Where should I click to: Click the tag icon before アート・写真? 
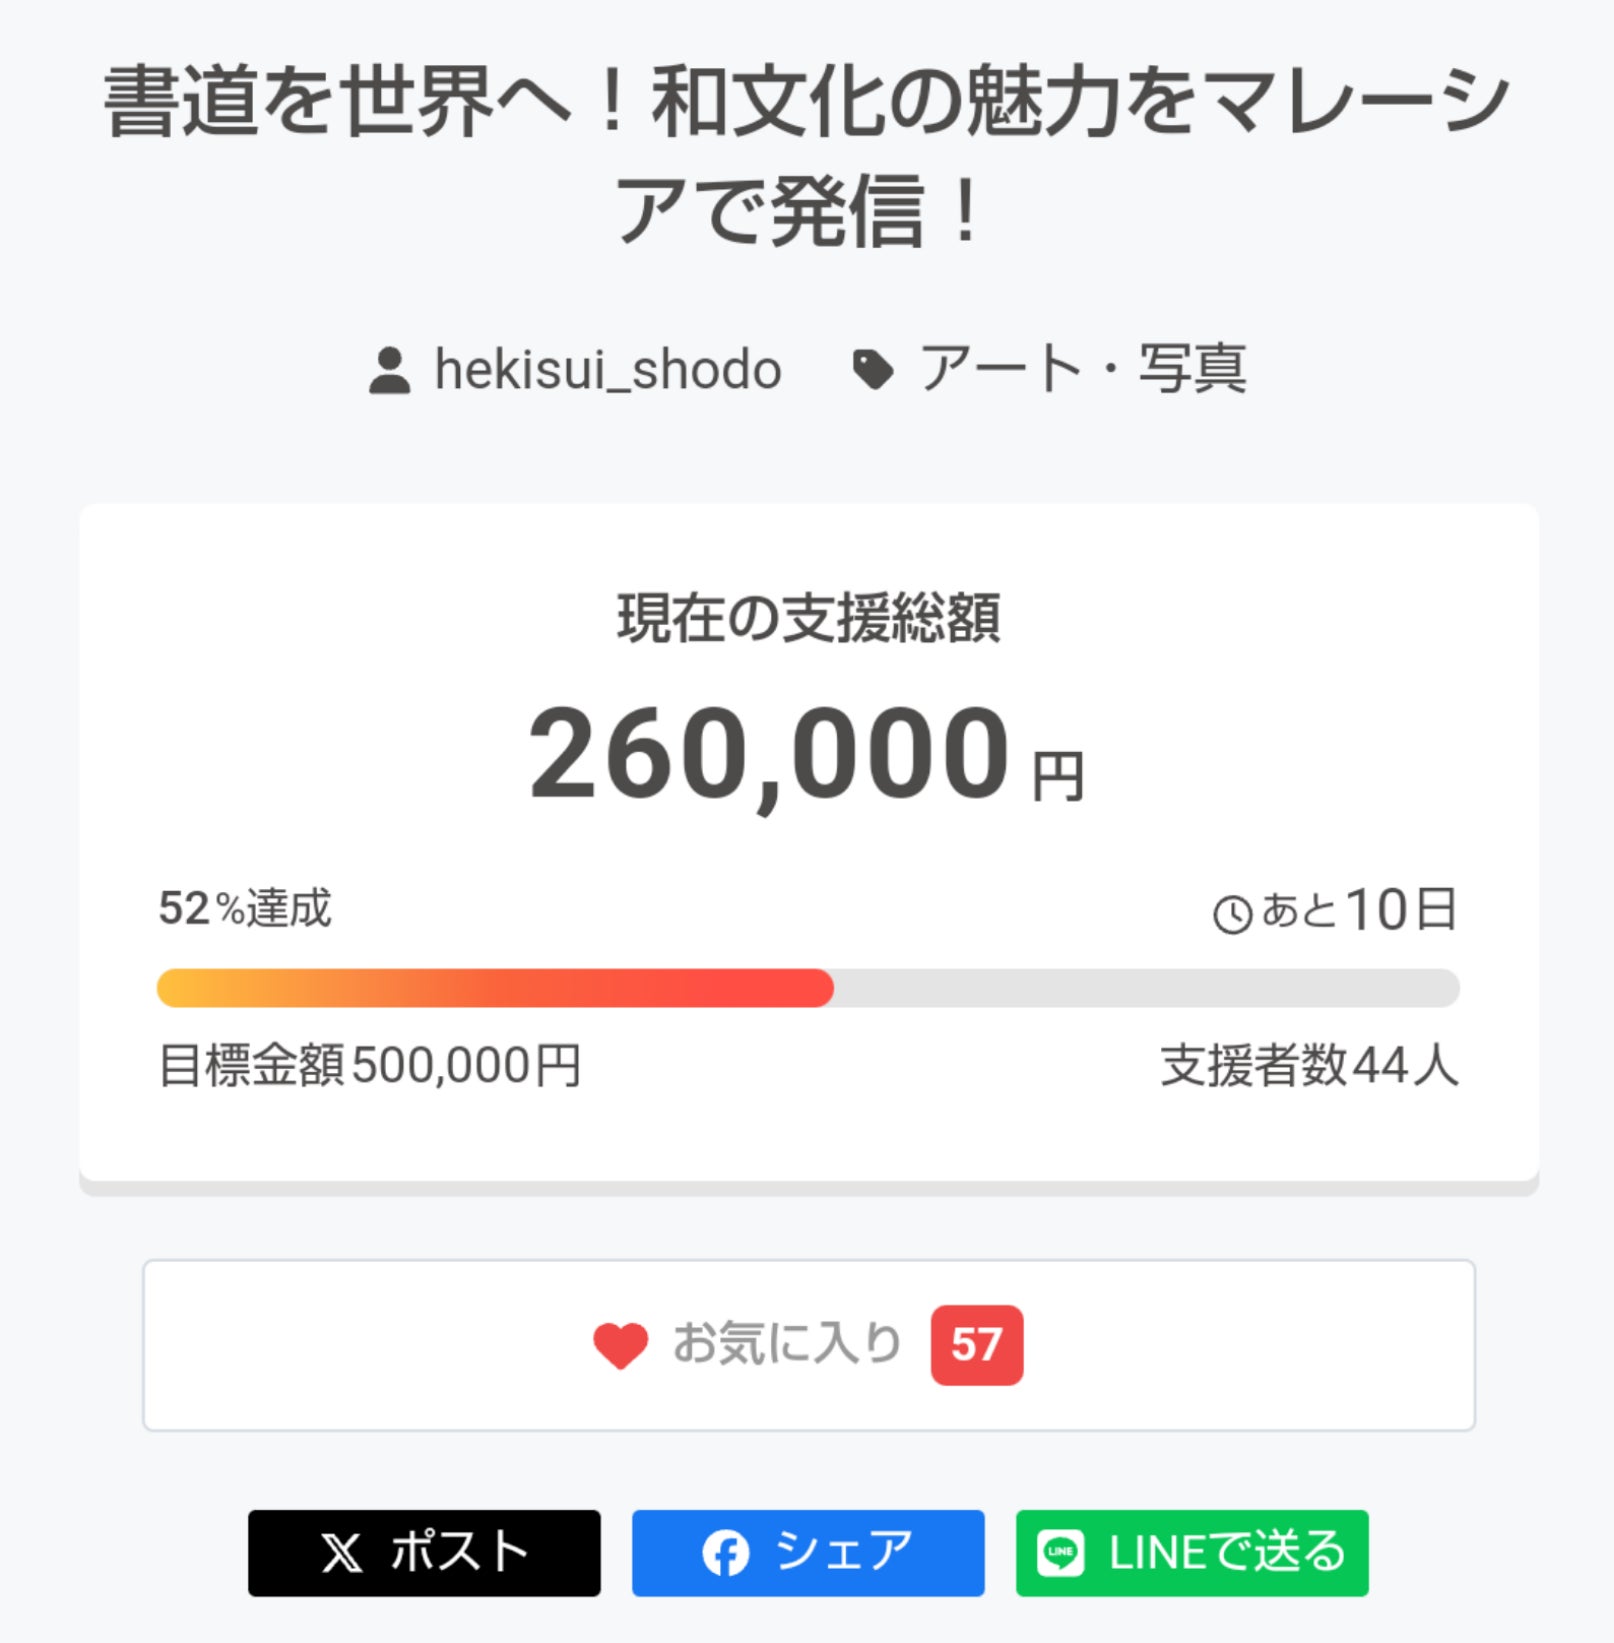pos(872,371)
